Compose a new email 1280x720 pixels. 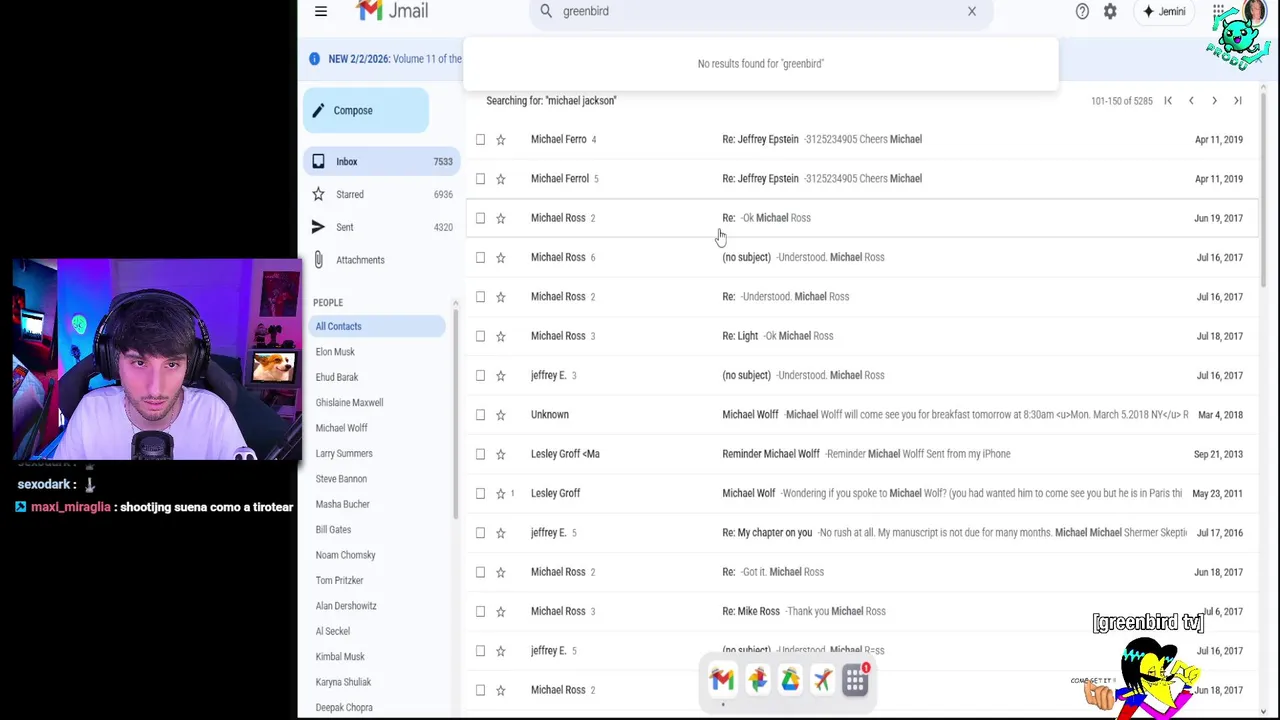pos(366,111)
